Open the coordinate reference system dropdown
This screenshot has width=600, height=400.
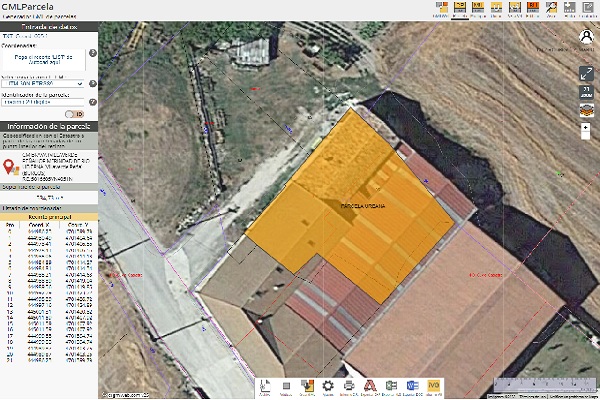point(42,83)
